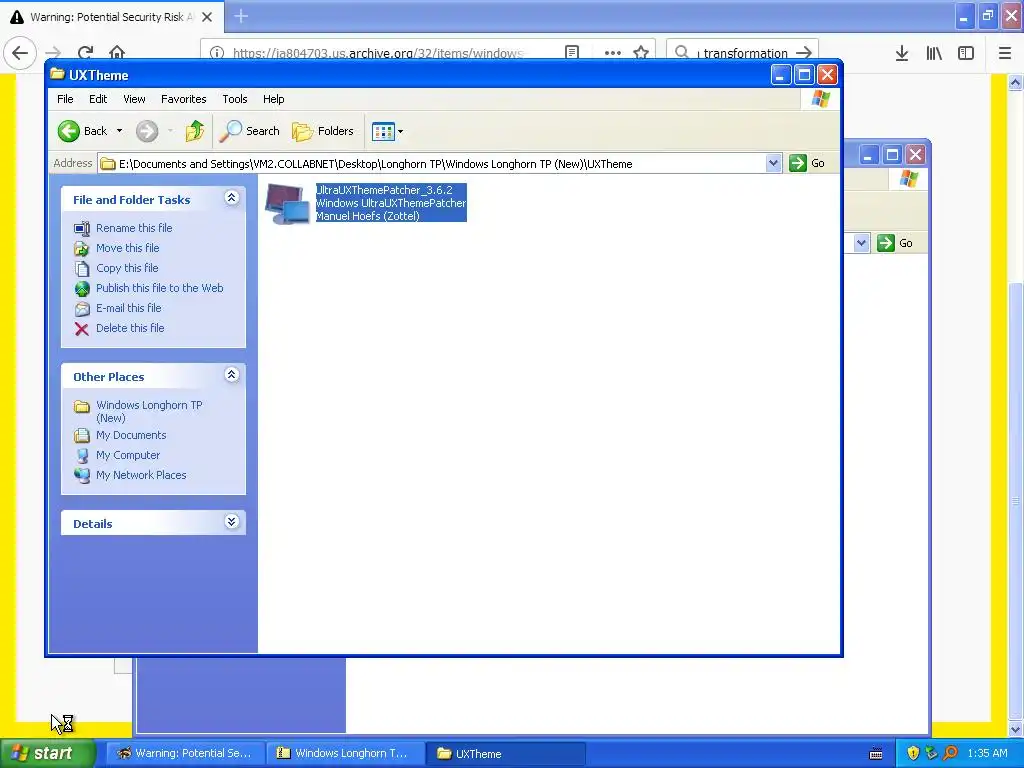Expand the address bar dropdown in UXTheme
1024x768 pixels.
773,163
